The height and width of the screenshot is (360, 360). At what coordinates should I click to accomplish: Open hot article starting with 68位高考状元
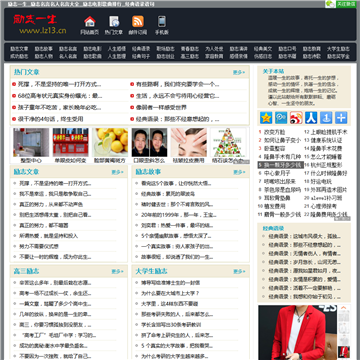60,96
